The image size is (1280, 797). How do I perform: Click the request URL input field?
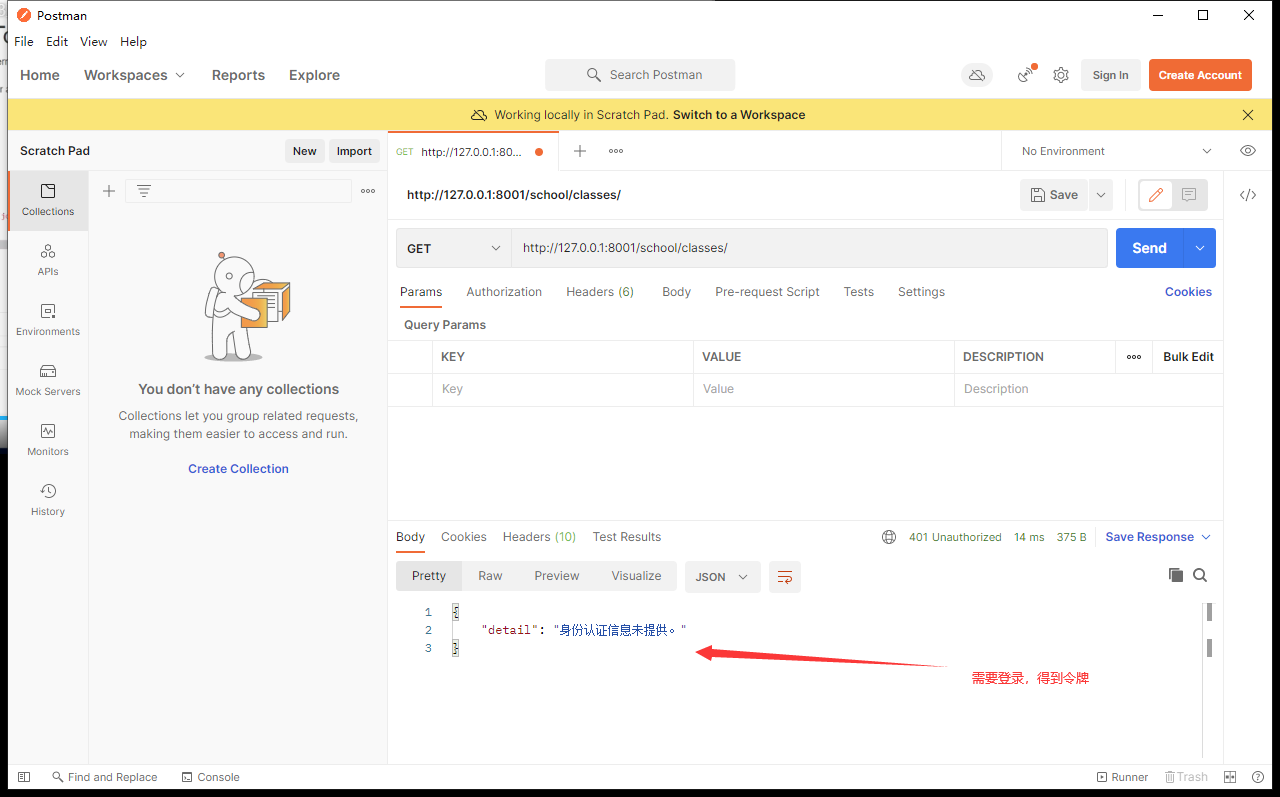[x=809, y=248]
